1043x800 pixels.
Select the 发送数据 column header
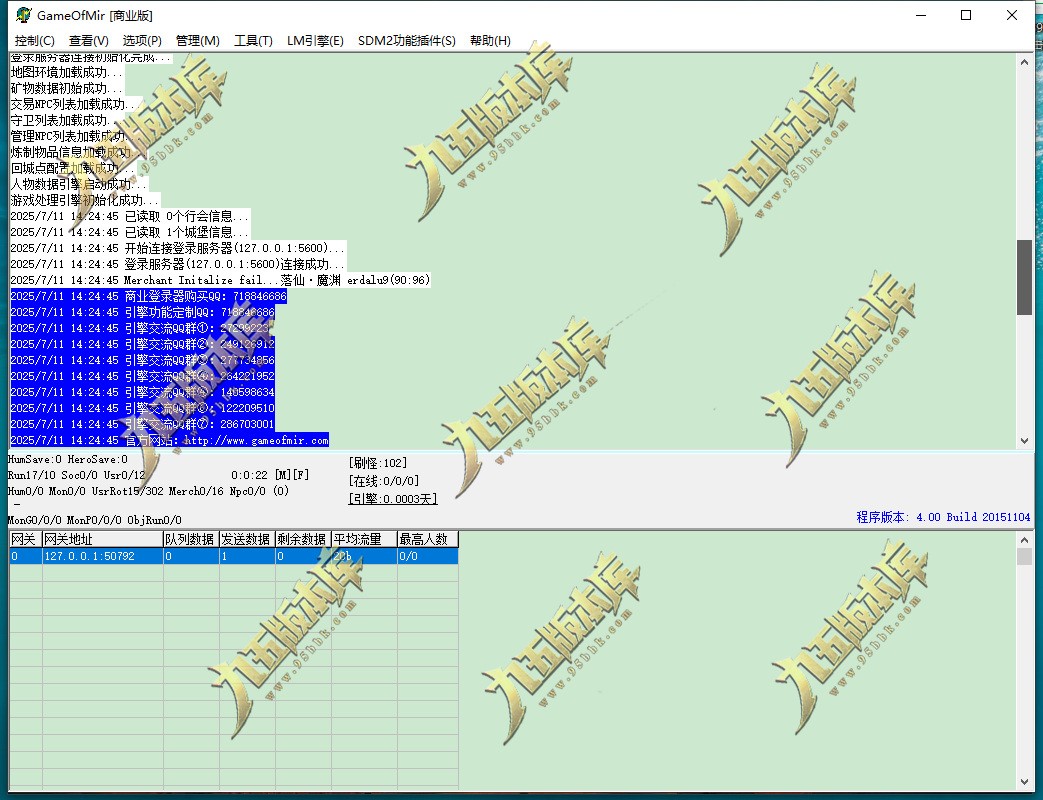coord(247,539)
